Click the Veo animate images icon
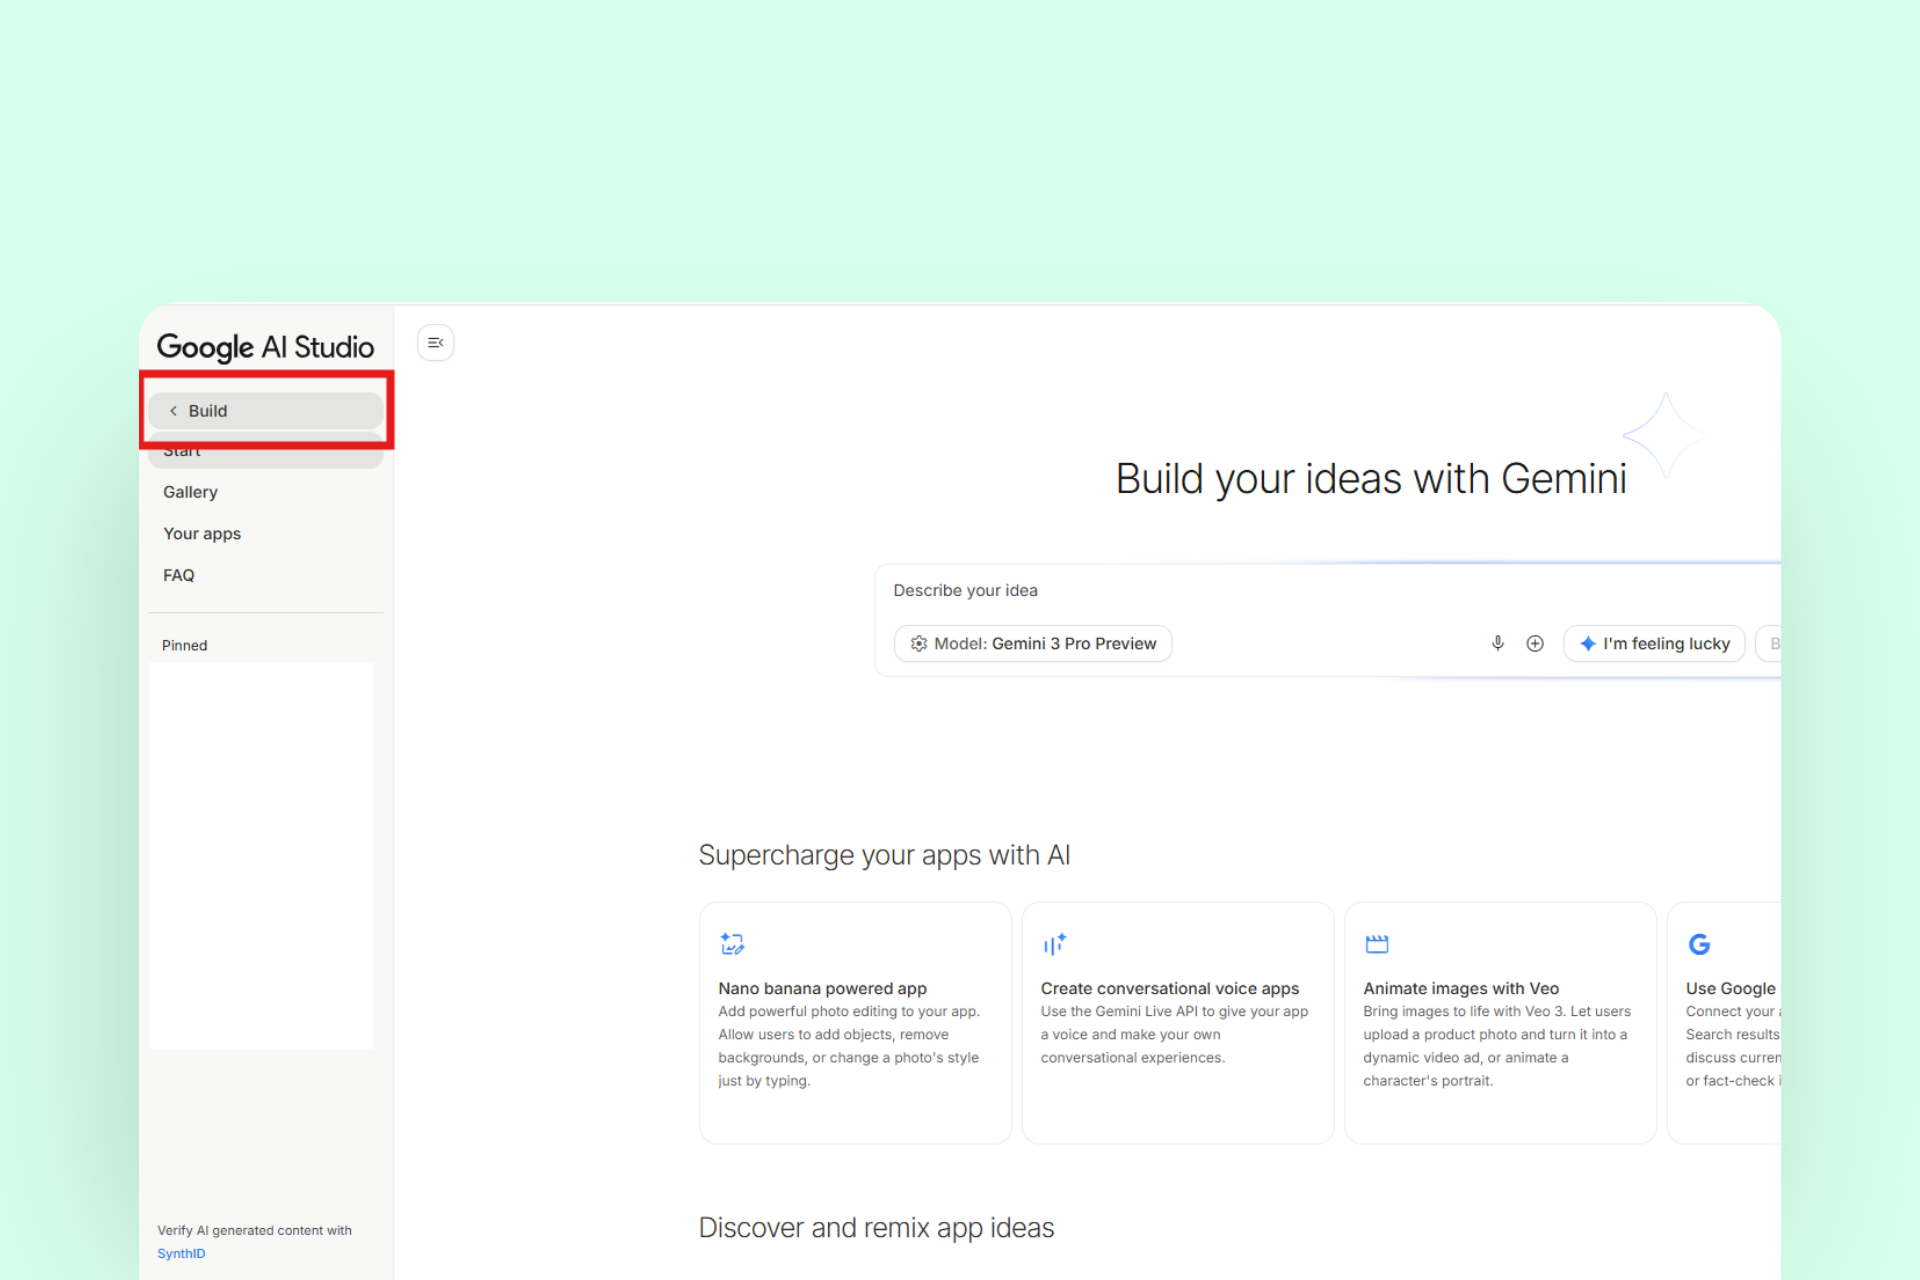The width and height of the screenshot is (1920, 1280). click(1377, 943)
